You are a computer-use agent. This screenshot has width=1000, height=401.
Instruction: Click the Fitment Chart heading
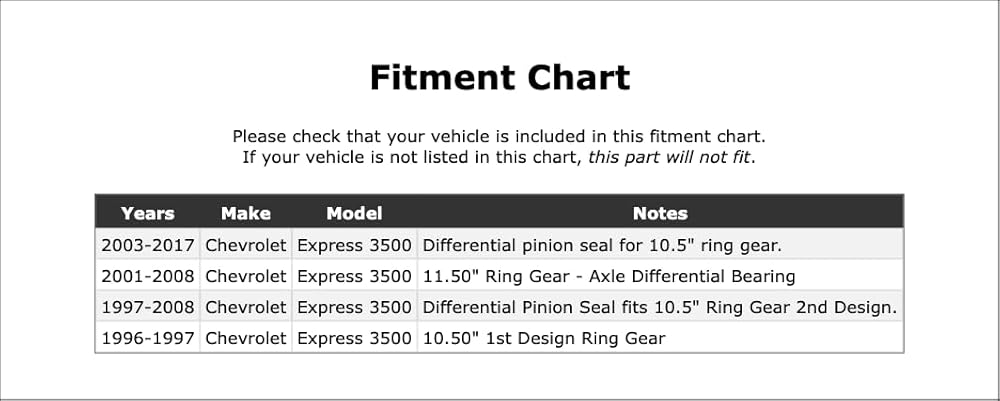click(x=499, y=78)
